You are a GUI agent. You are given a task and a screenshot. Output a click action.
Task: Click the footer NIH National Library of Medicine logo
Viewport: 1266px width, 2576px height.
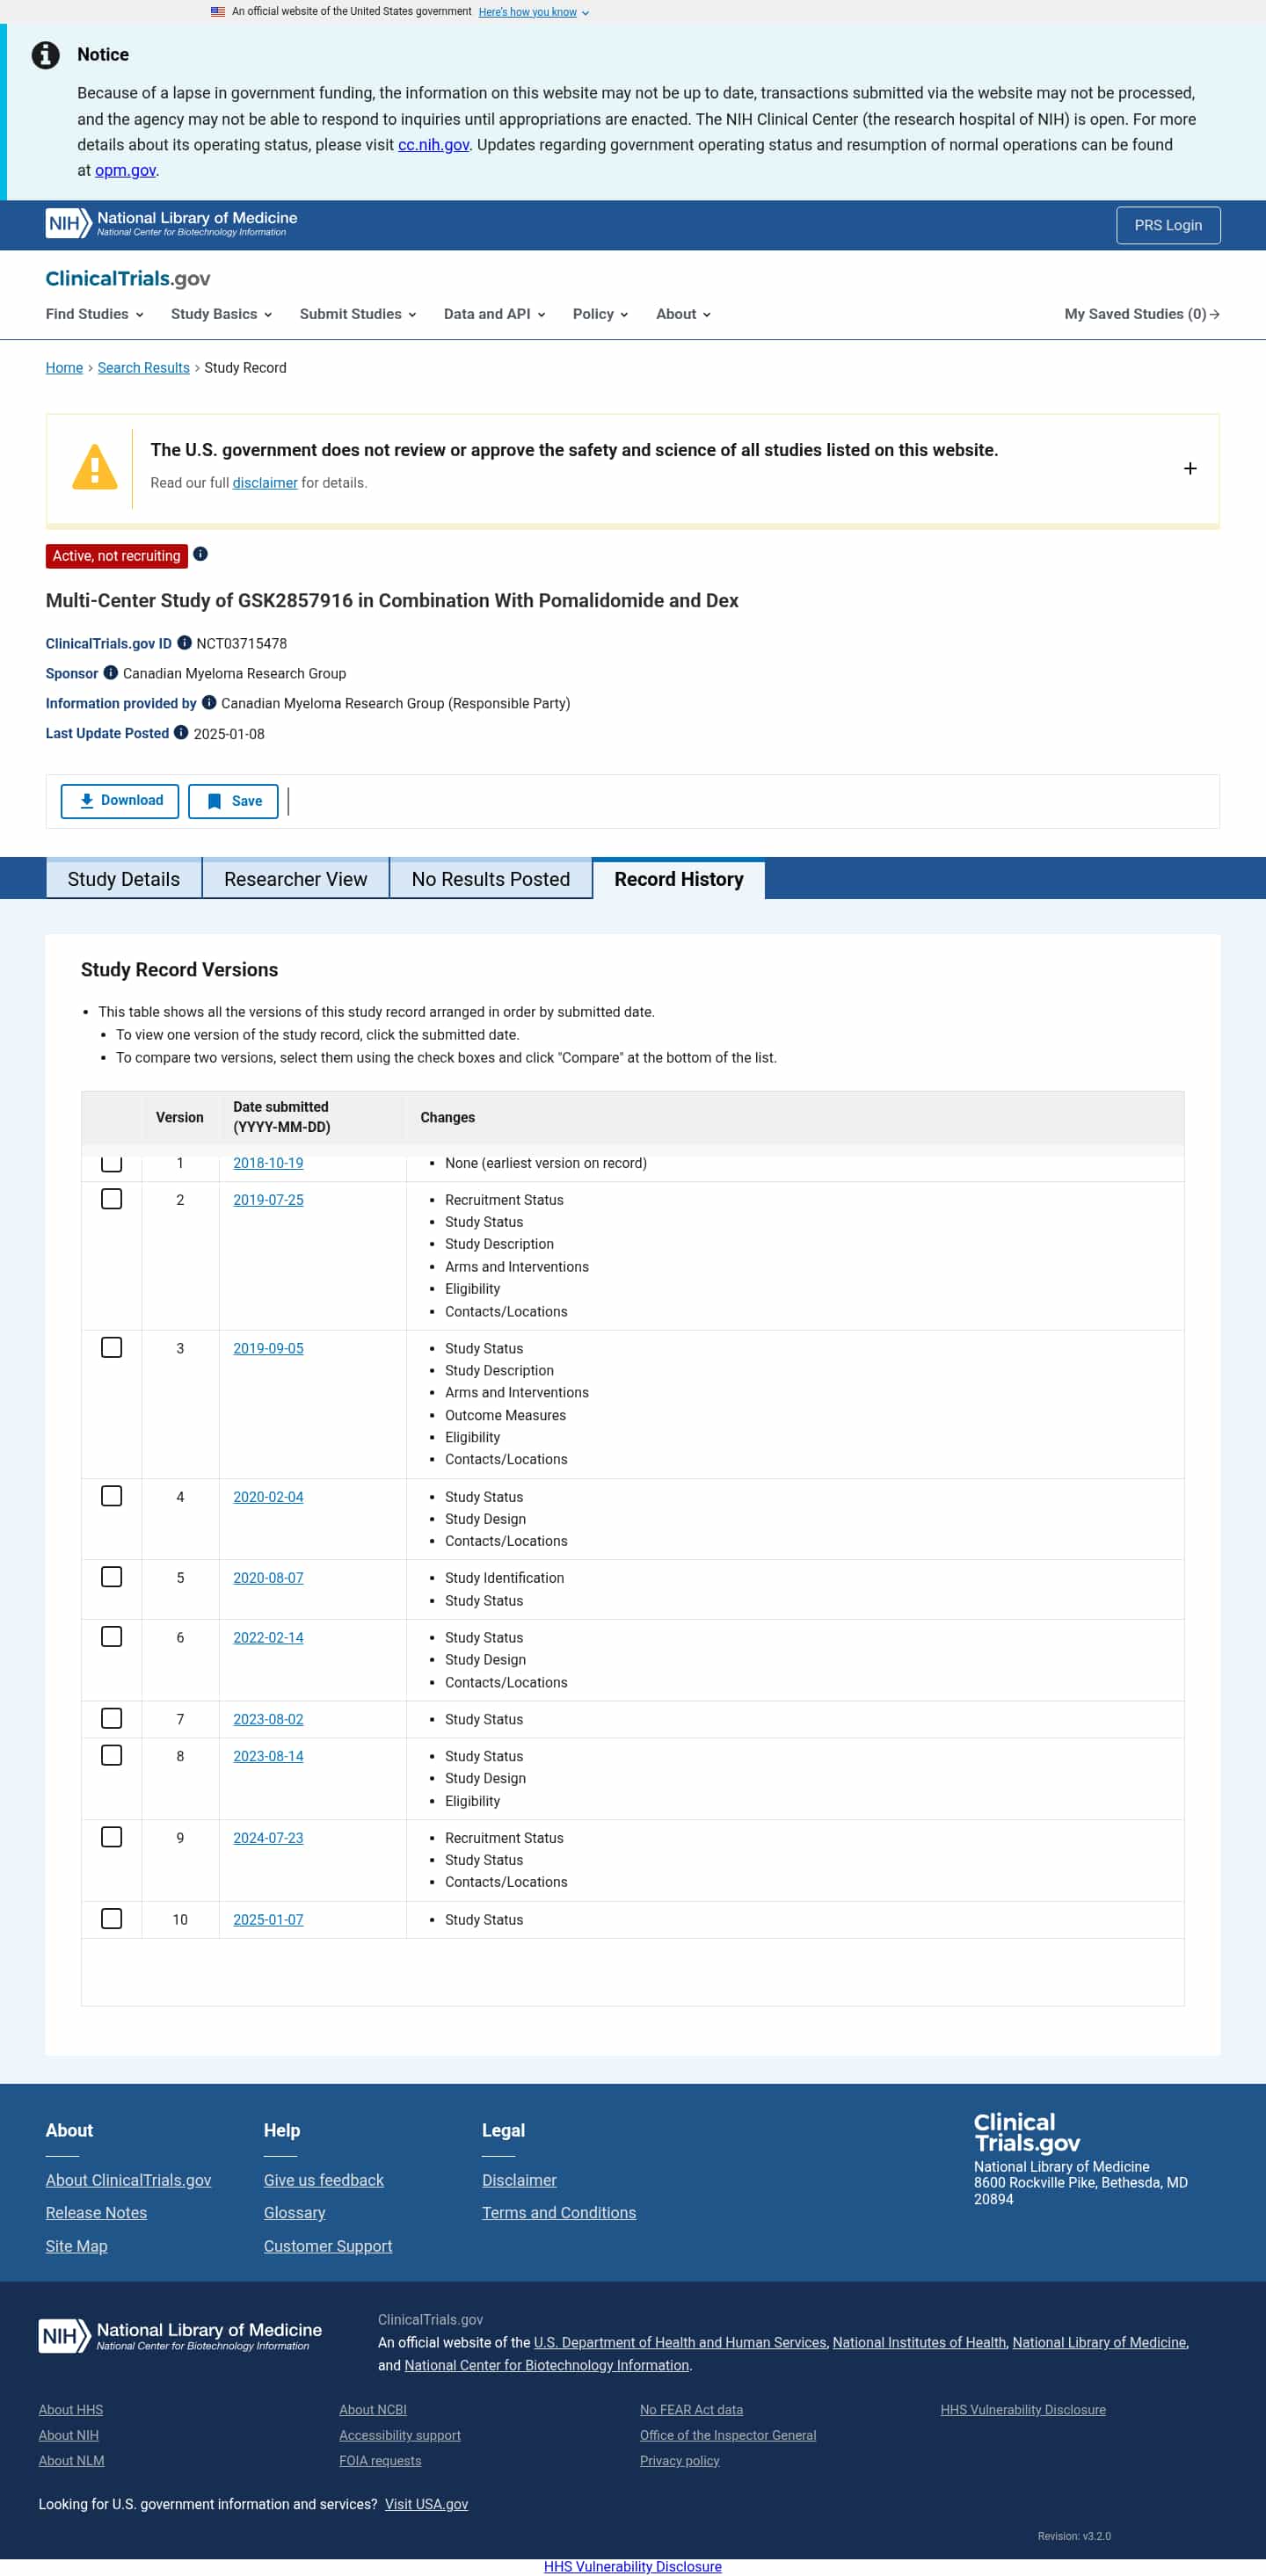coord(180,2336)
